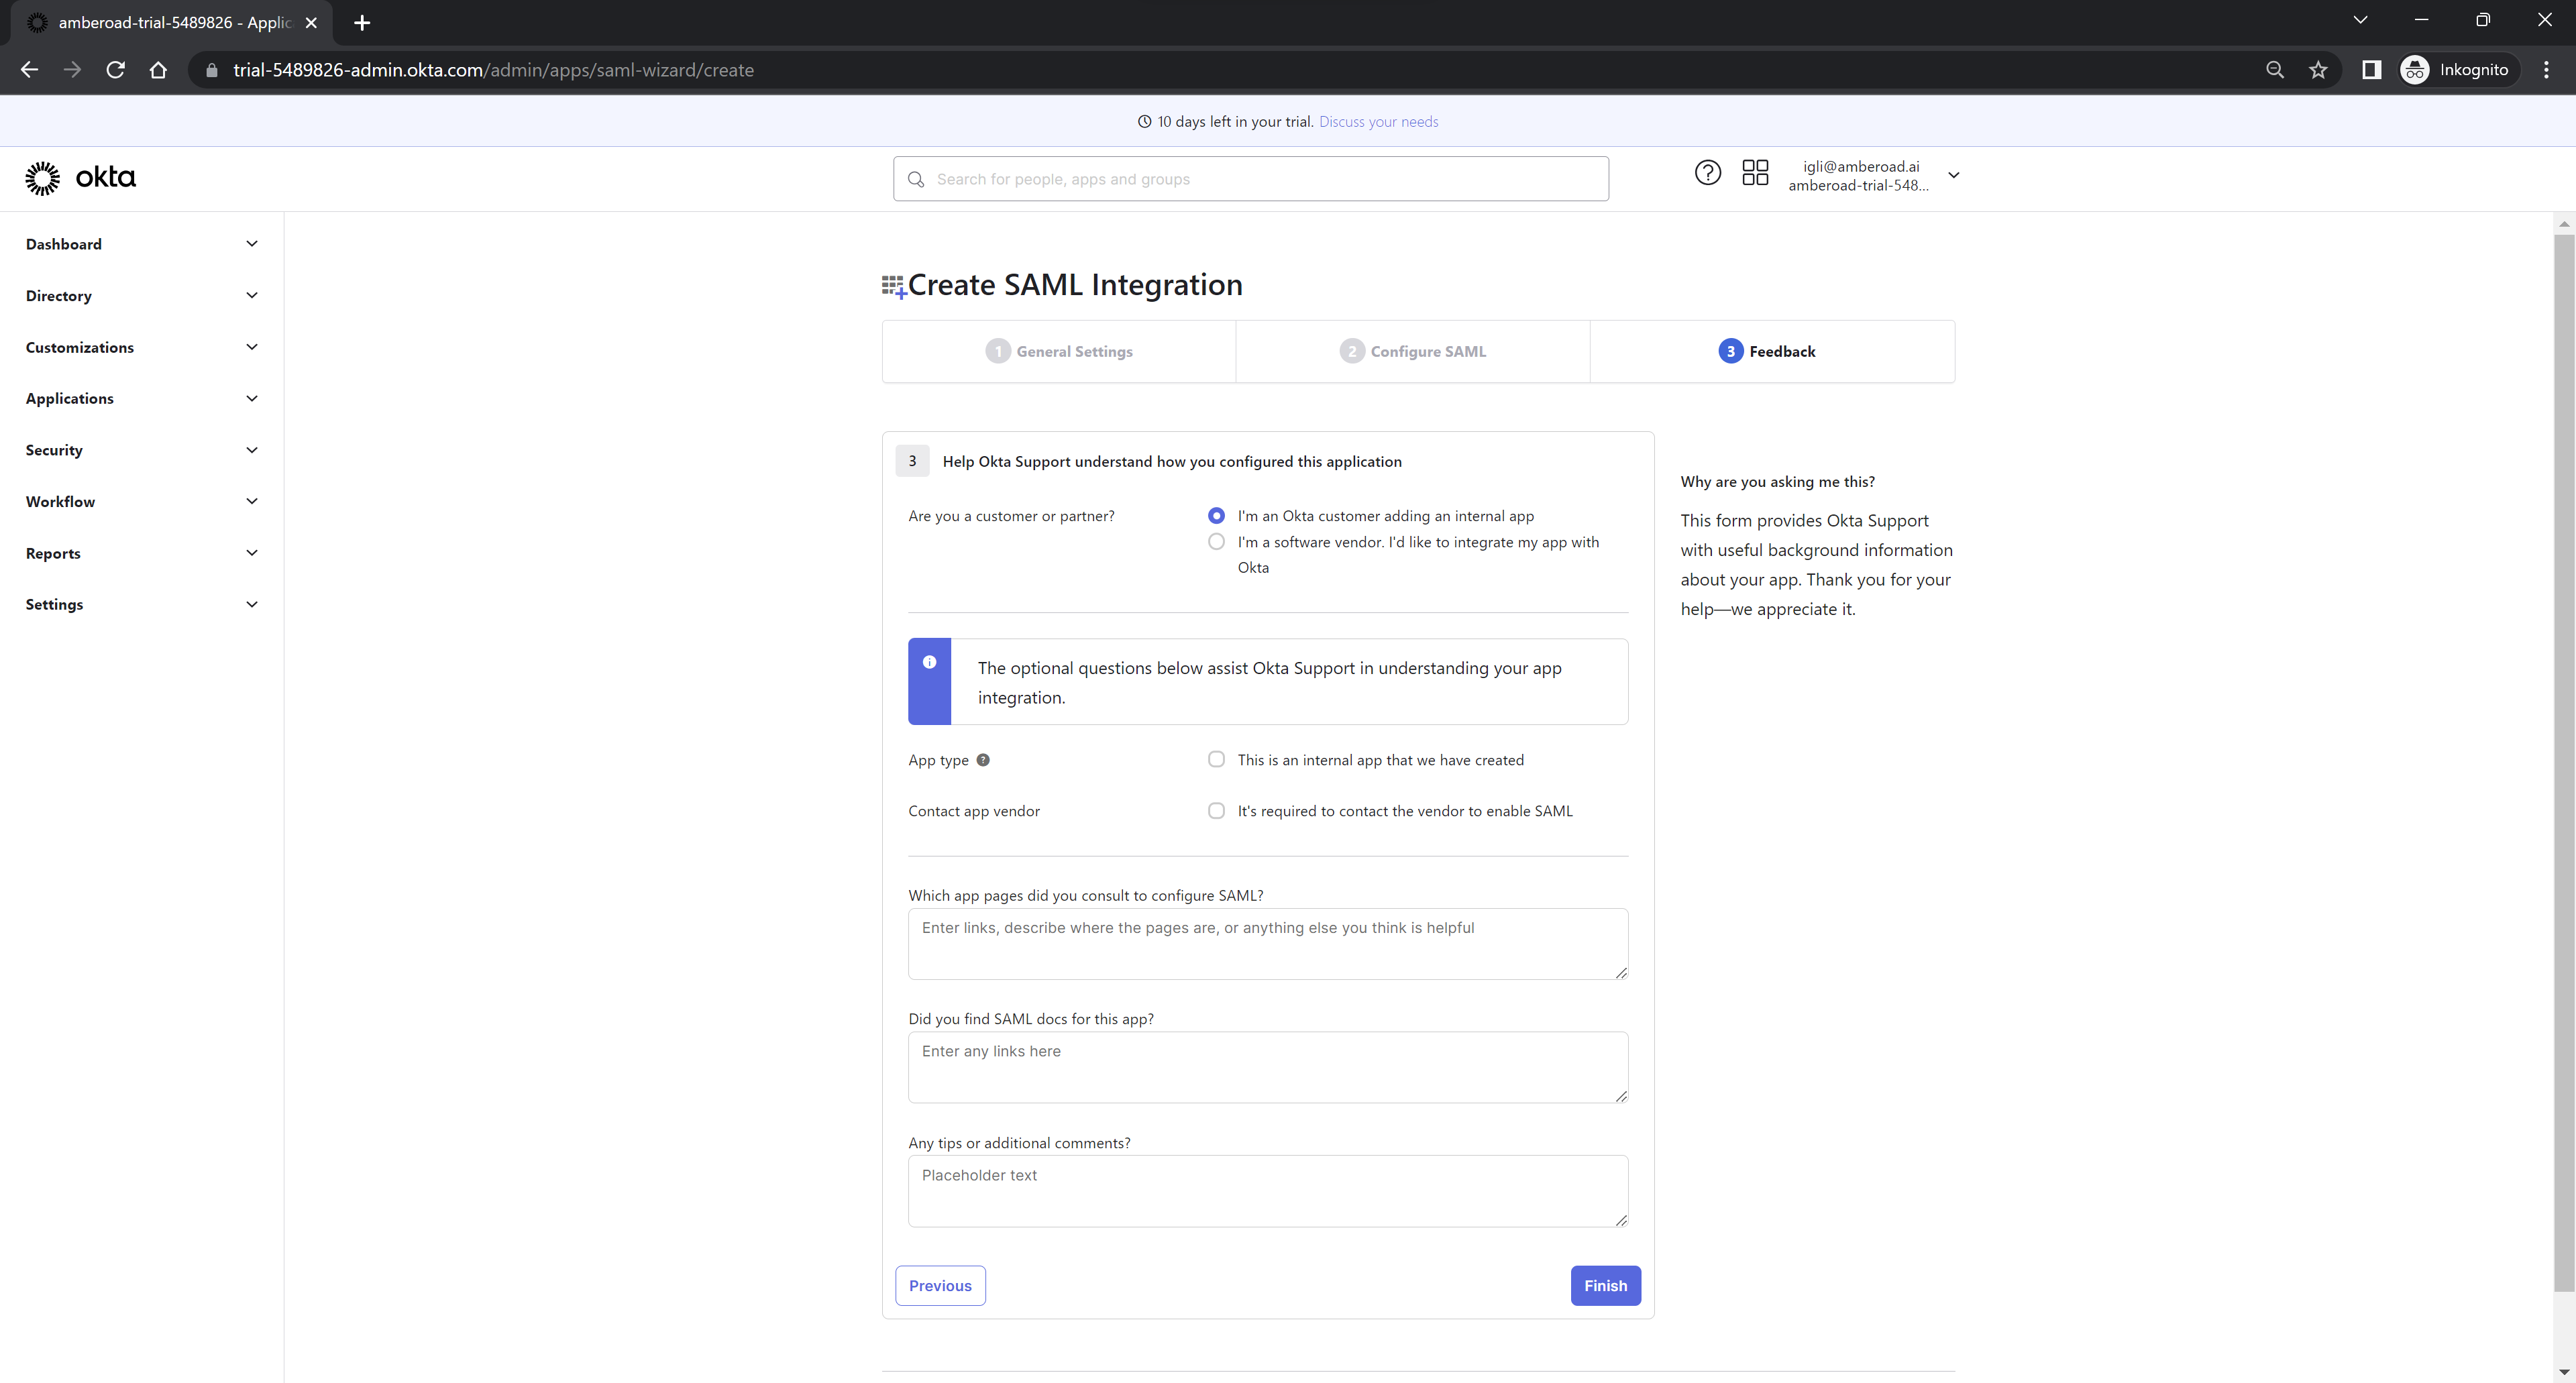Click the Previous button
Image resolution: width=2576 pixels, height=1383 pixels.
[x=940, y=1286]
